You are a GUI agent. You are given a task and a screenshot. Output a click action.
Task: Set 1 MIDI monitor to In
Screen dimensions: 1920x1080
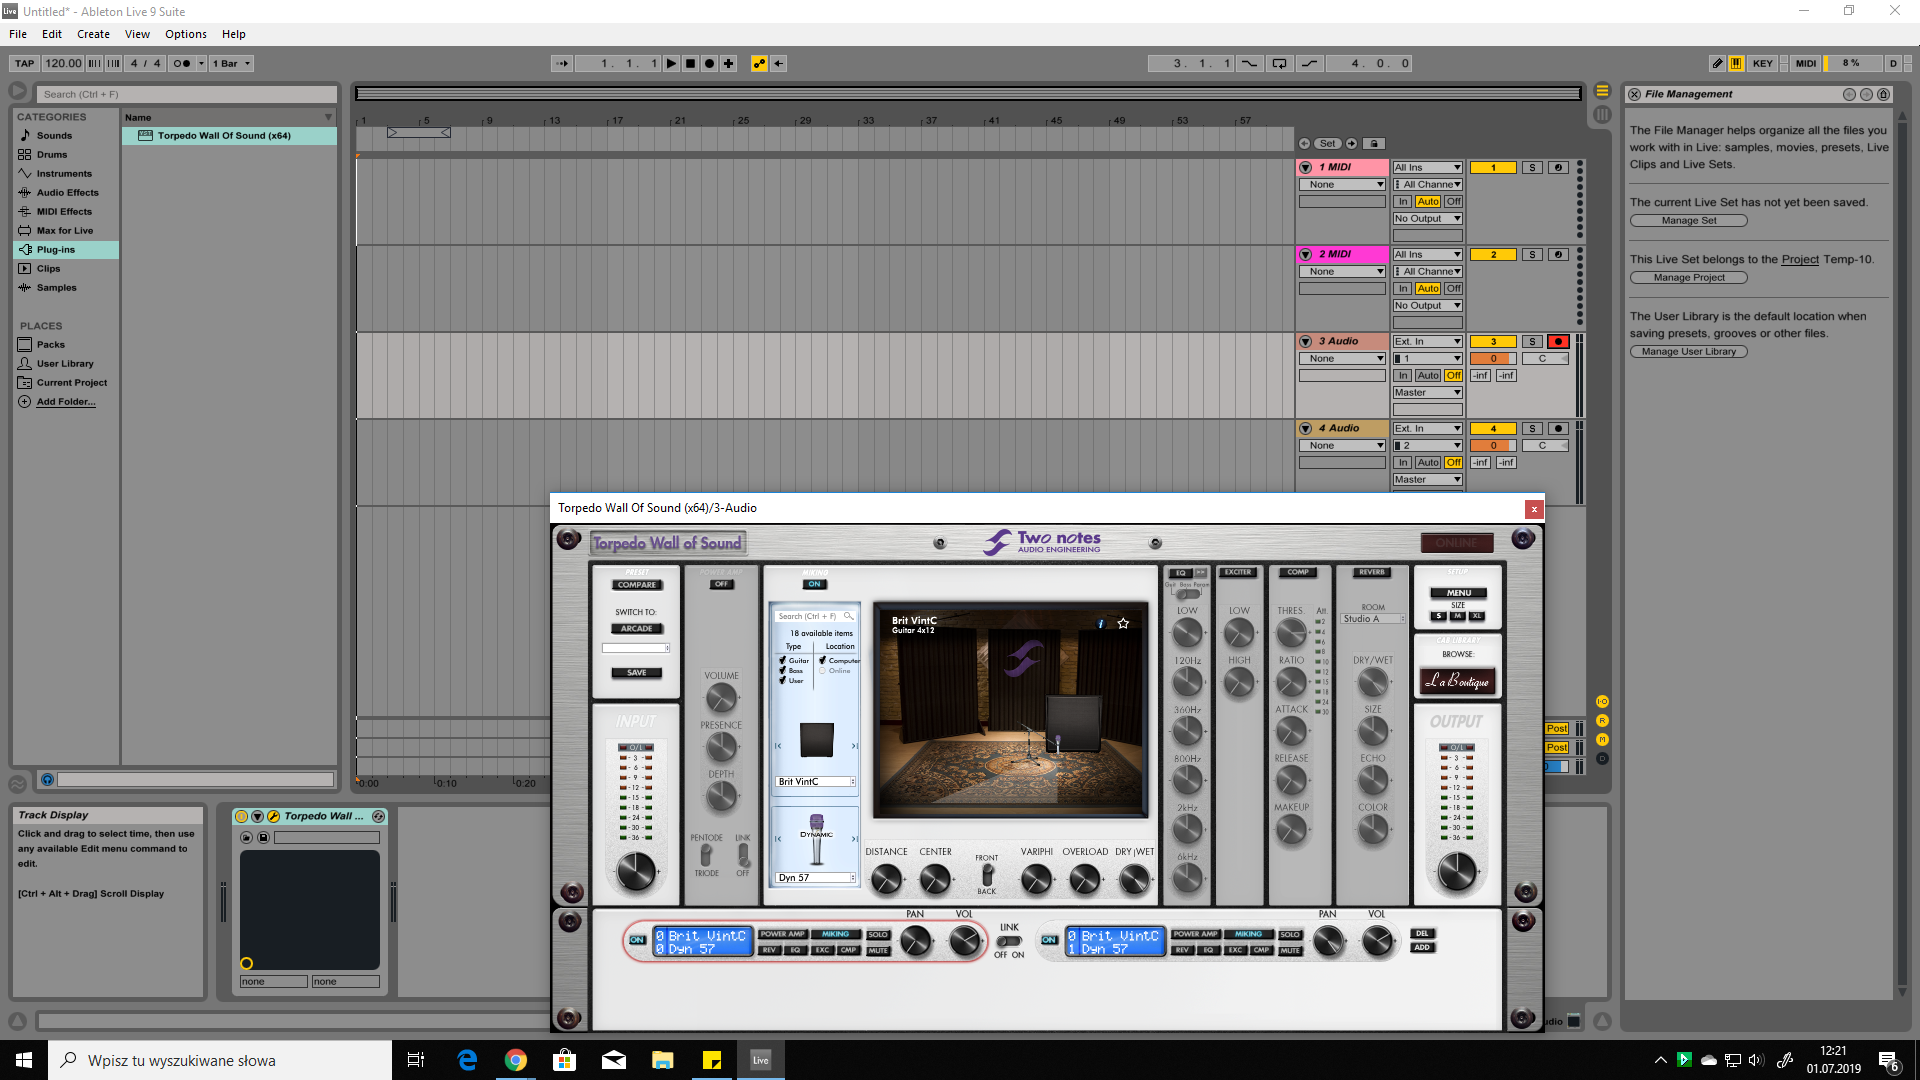1403,202
